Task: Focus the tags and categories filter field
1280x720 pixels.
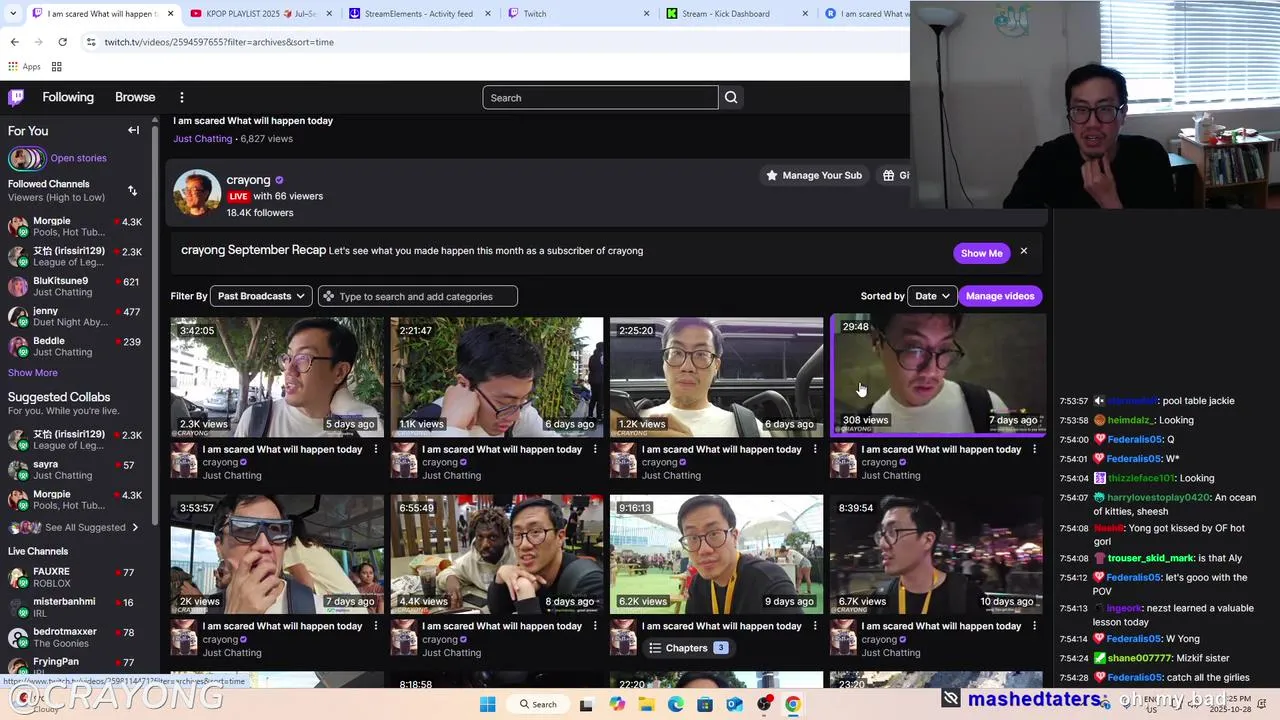Action: (418, 296)
